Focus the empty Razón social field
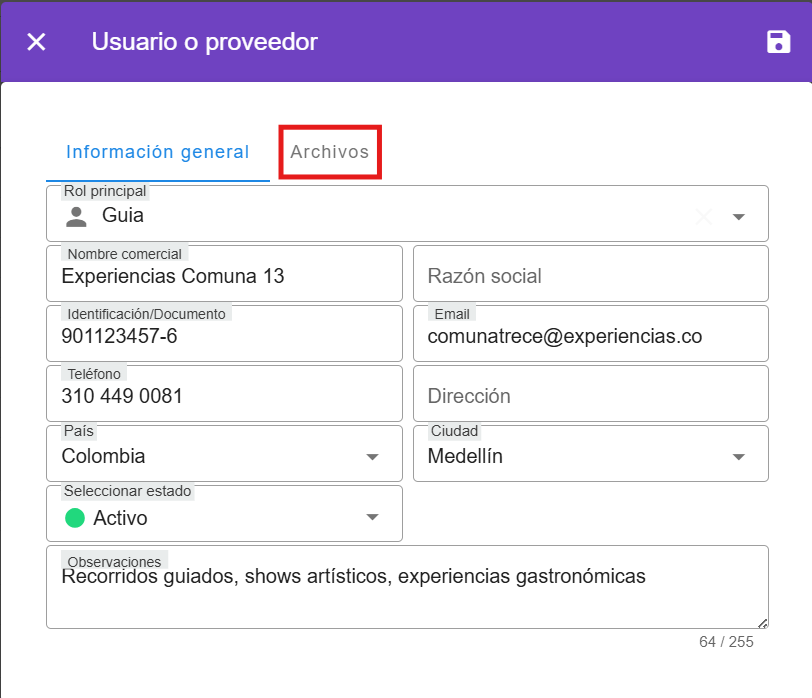 590,276
